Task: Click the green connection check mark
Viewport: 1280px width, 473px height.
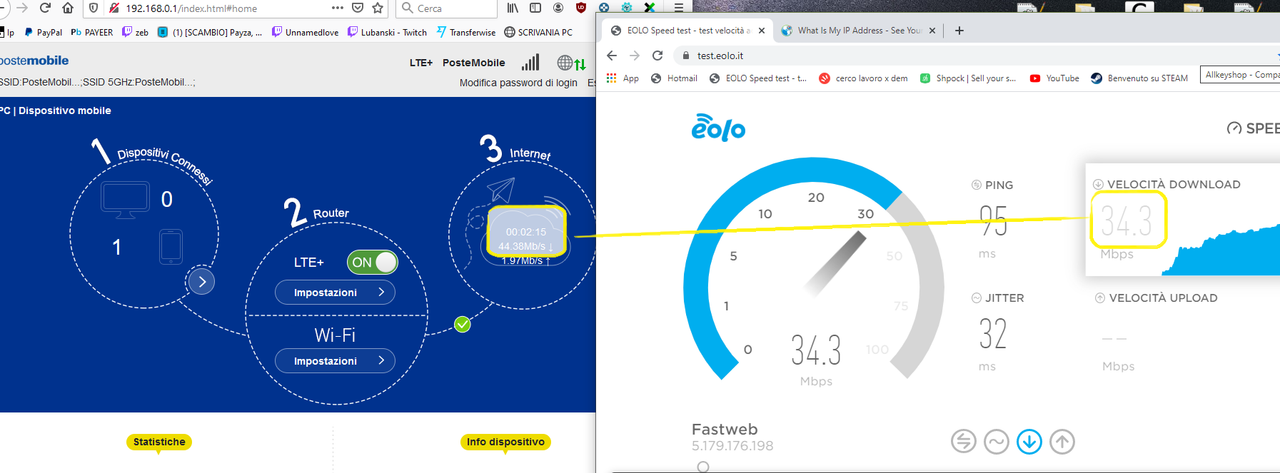Action: coord(461,324)
